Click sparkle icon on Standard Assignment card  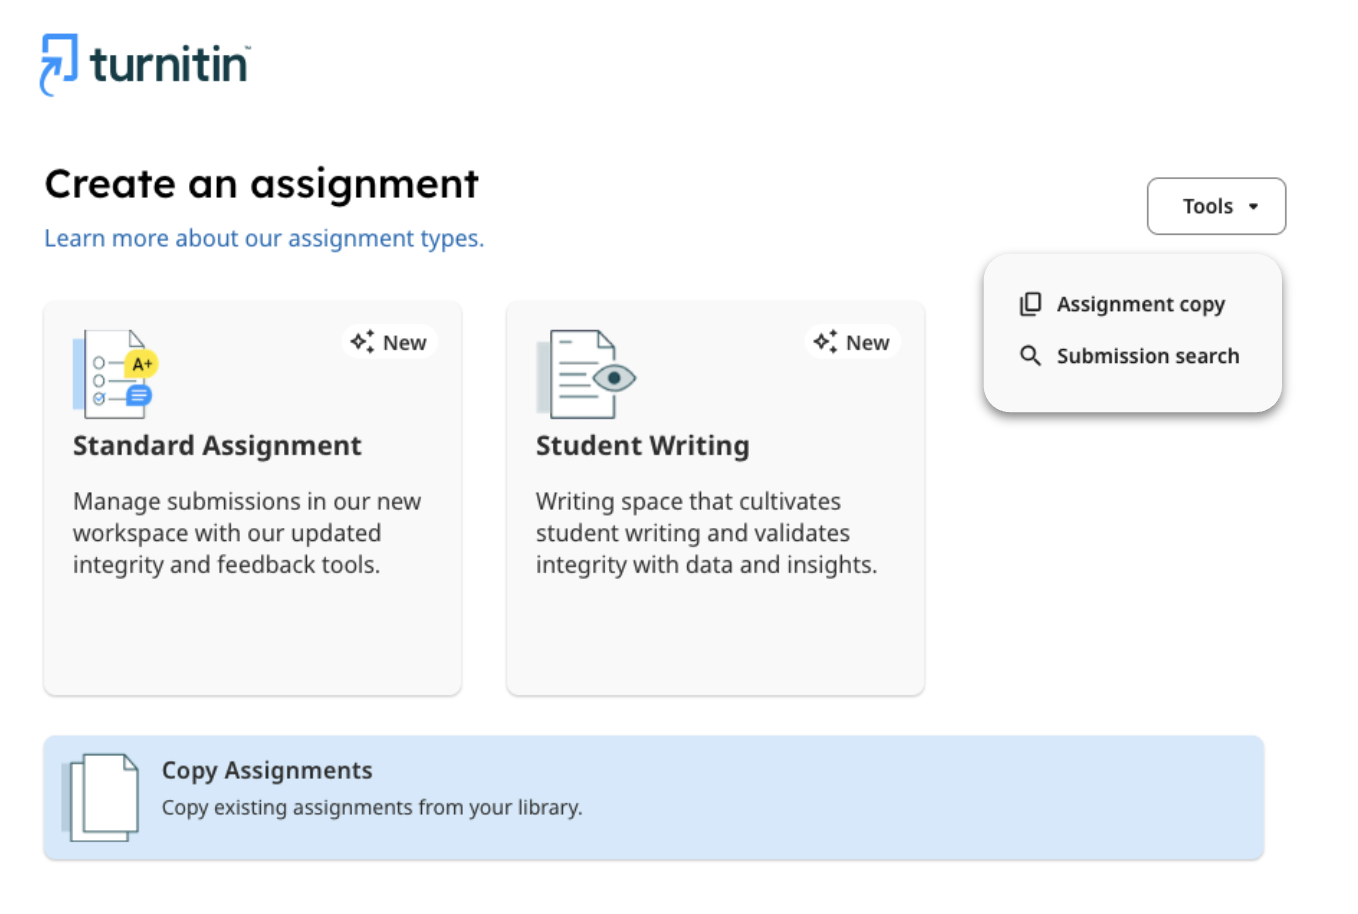point(362,341)
